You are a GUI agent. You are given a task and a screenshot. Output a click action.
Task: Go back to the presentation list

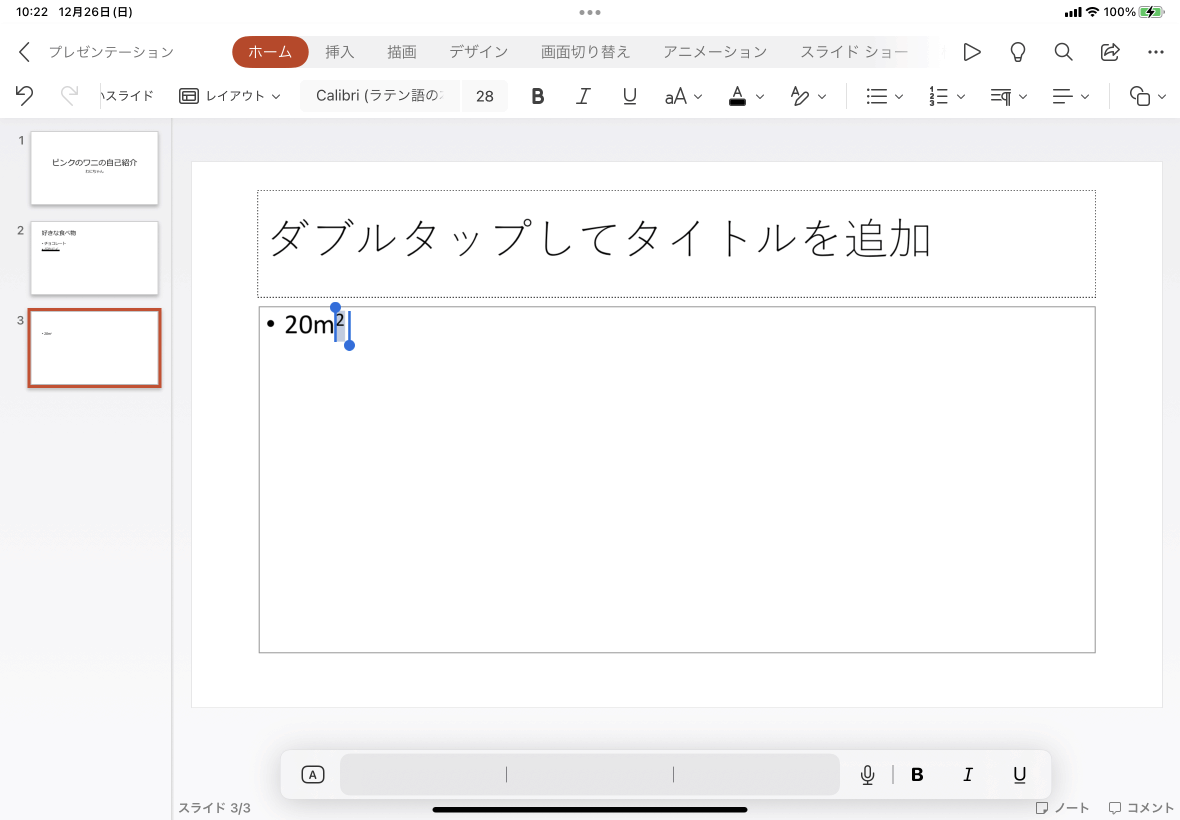coord(24,52)
